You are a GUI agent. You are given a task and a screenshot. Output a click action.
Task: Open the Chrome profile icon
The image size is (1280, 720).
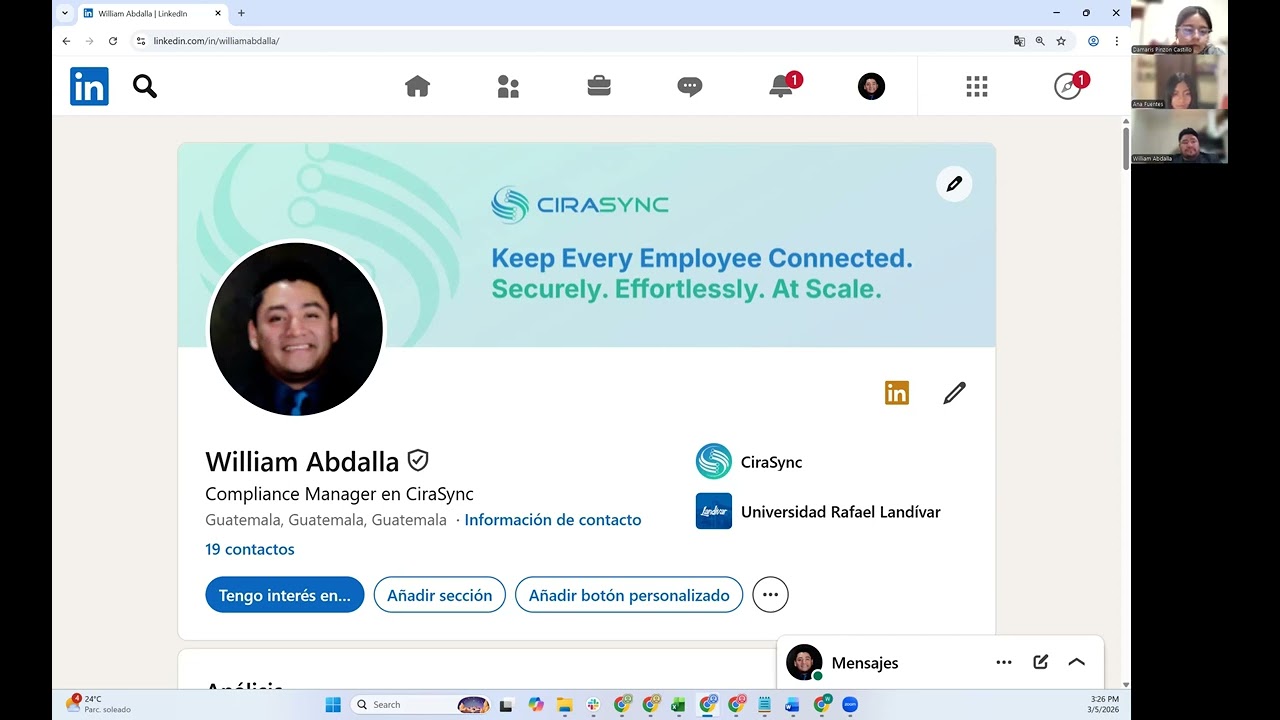click(1093, 41)
